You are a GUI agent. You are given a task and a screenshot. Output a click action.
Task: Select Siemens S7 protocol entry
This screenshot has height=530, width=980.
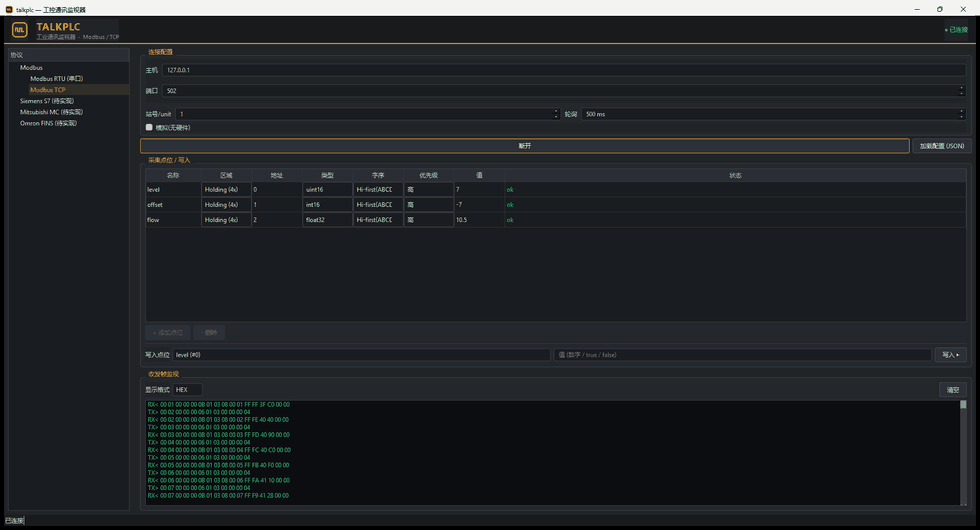(47, 101)
